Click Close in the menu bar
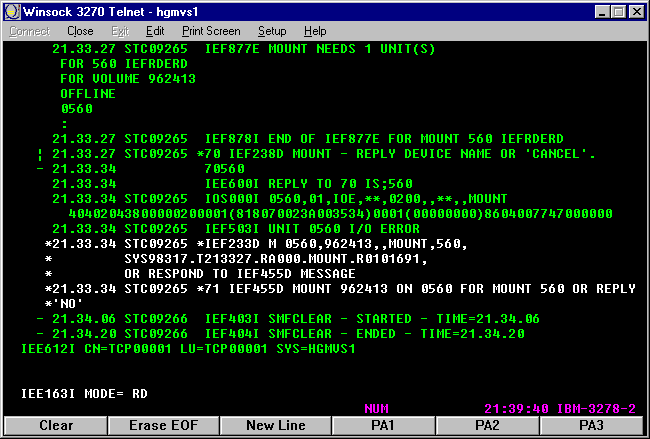This screenshot has width=650, height=439. (x=80, y=31)
